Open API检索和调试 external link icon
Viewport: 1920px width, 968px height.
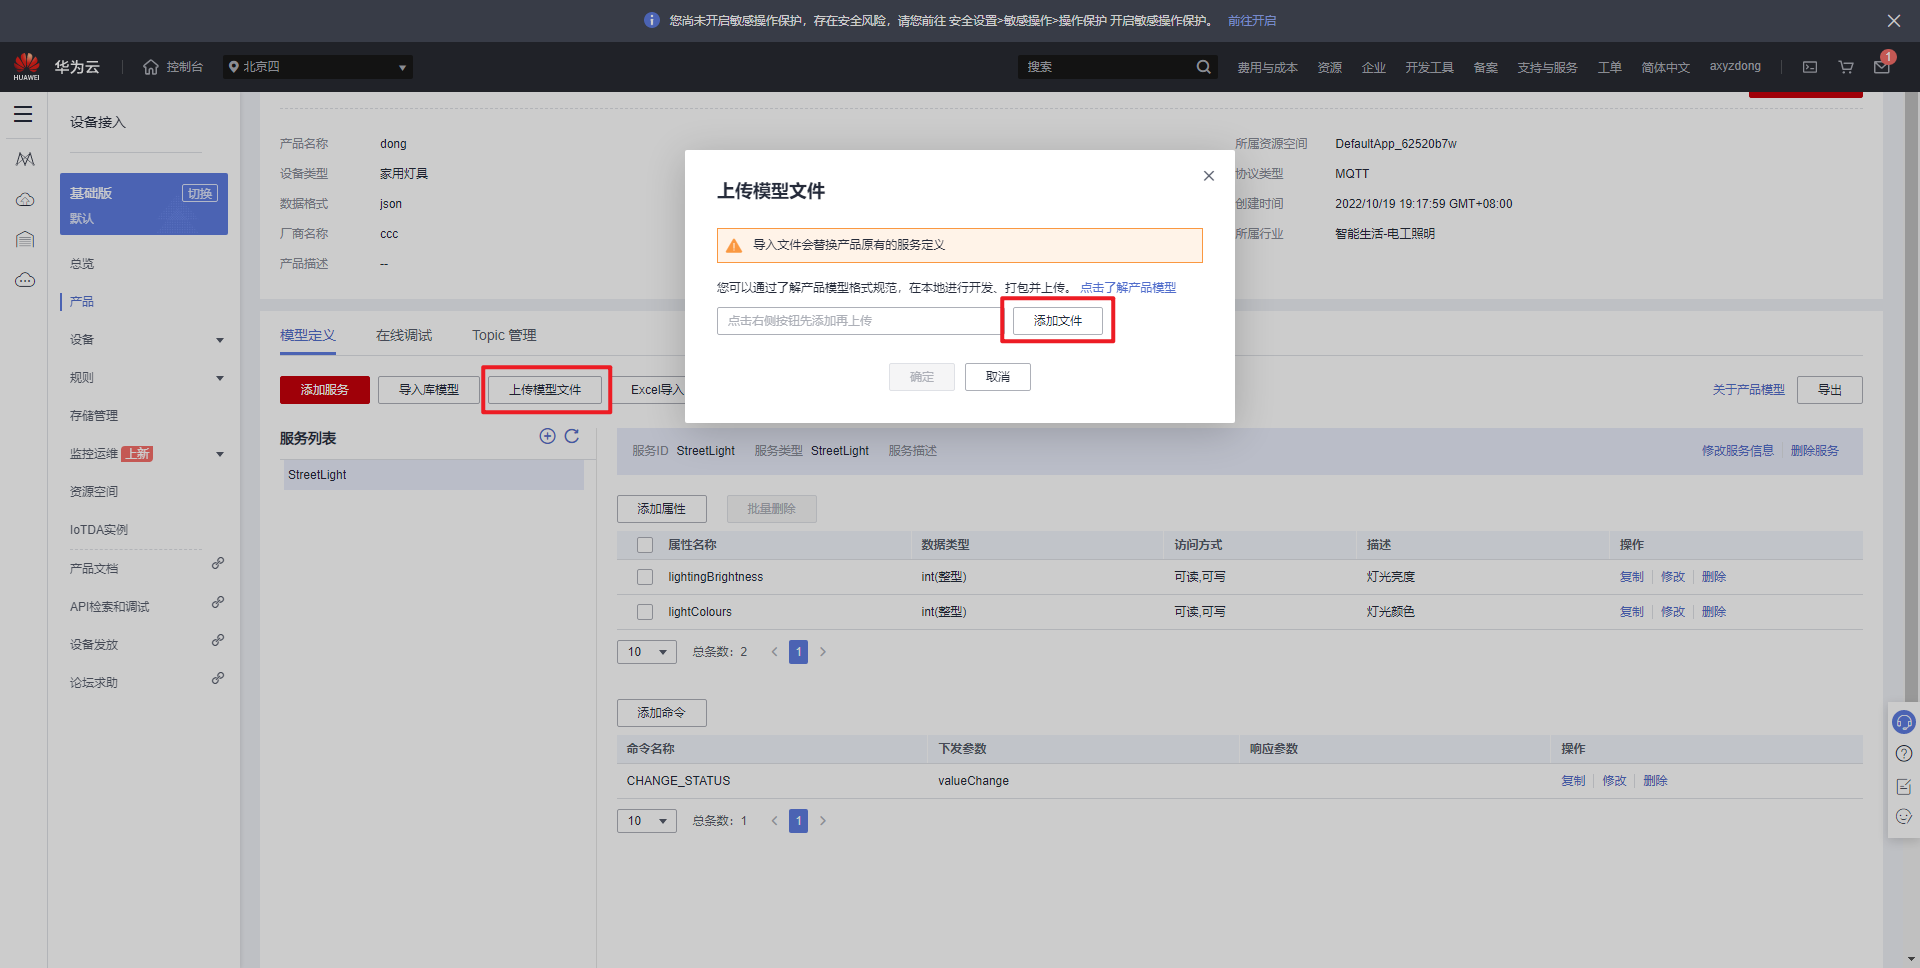218,602
